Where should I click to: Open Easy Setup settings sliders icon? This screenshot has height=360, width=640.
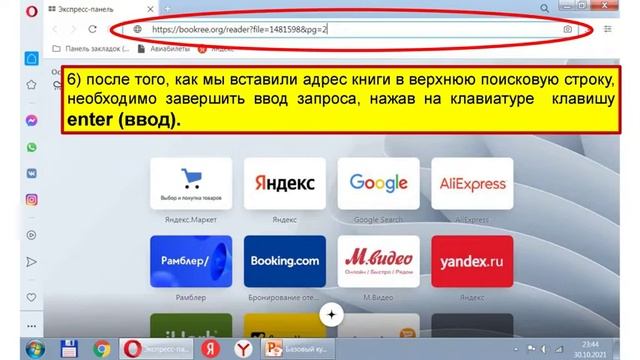click(608, 29)
